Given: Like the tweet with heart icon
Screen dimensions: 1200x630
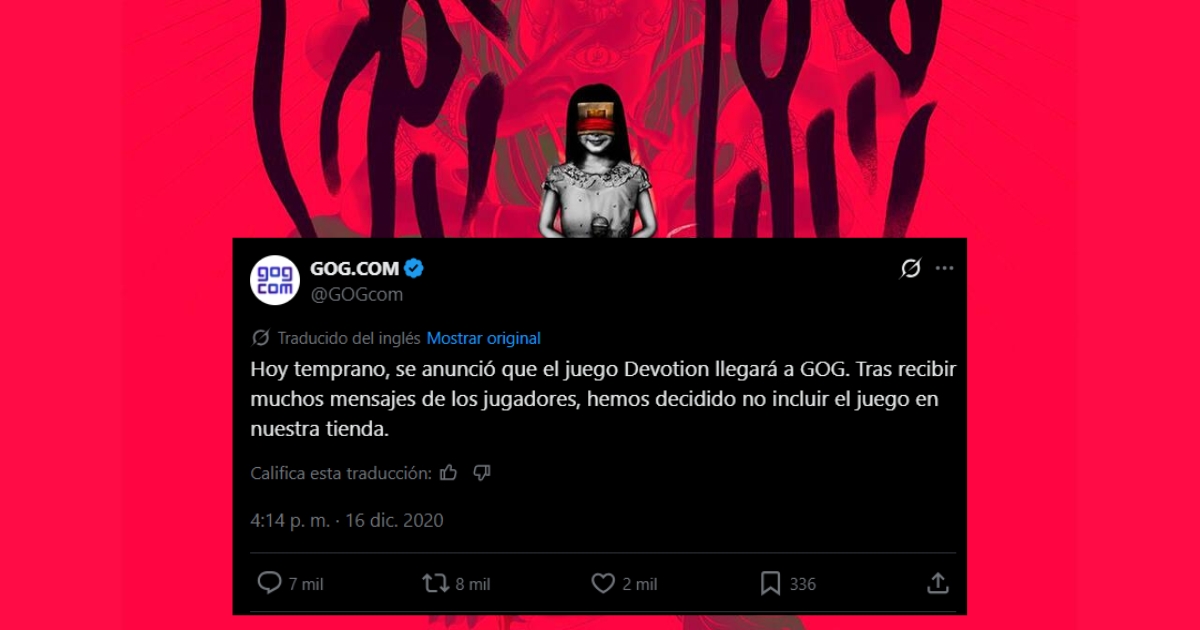Looking at the screenshot, I should [x=602, y=583].
